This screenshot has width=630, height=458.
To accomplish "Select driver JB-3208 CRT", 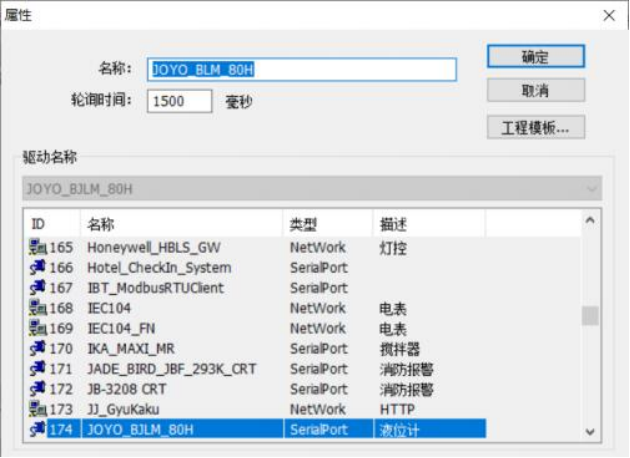I will pos(127,389).
